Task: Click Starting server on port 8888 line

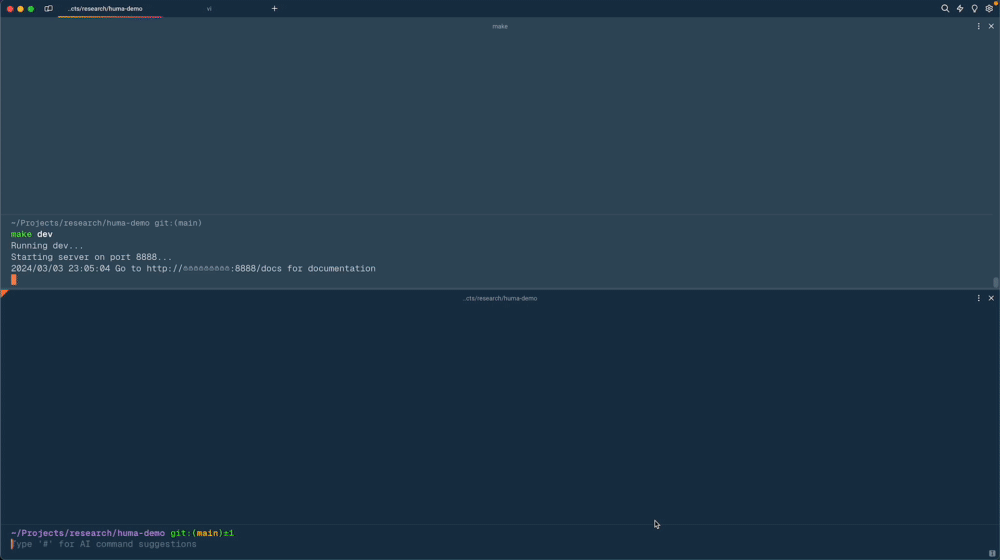Action: click(x=91, y=257)
